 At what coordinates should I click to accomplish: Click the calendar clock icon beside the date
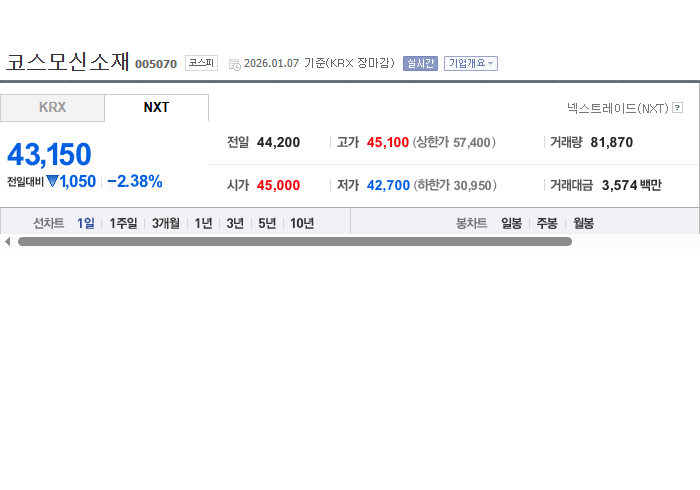tap(234, 65)
